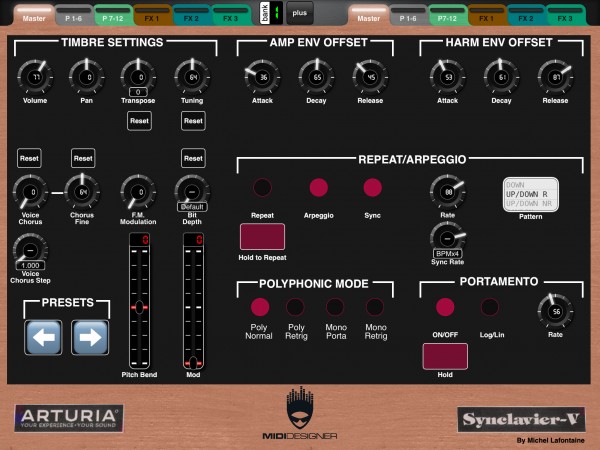Click the MIDI Designer logo
The height and width of the screenshot is (450, 600).
pyautogui.click(x=300, y=413)
